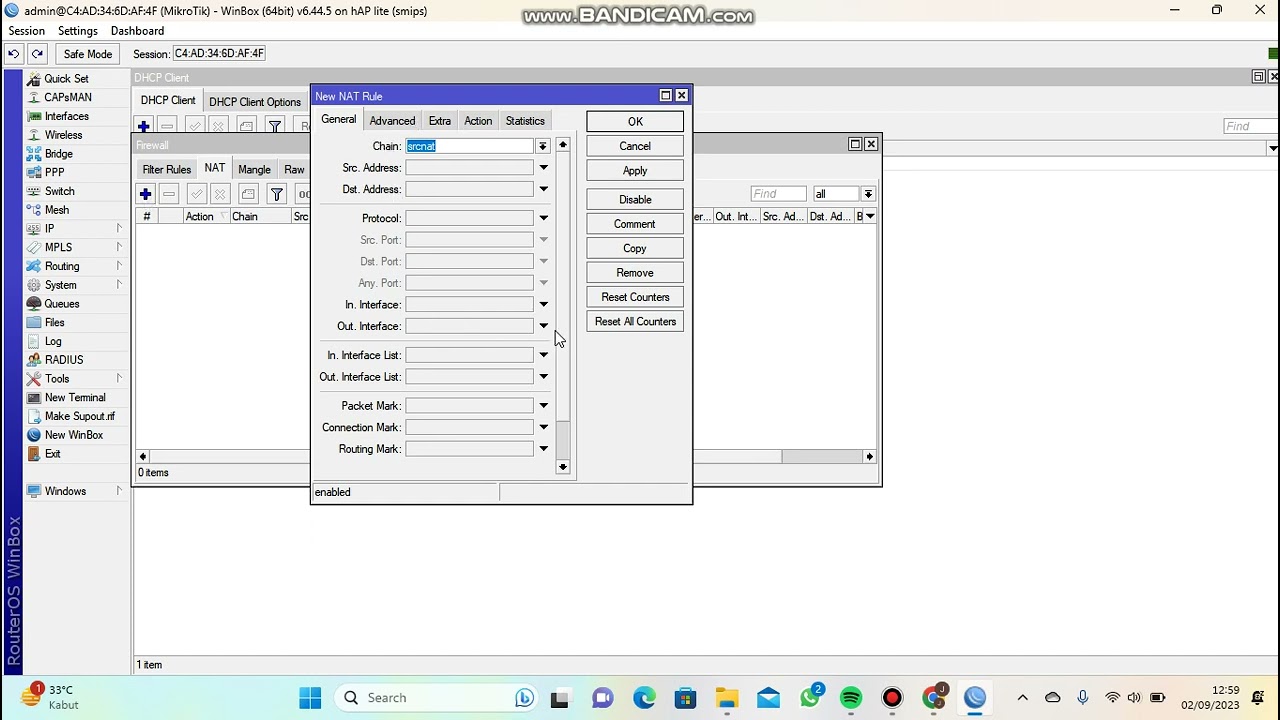This screenshot has height=720, width=1280.
Task: Add new DHCP Client with plus icon
Action: 144,126
